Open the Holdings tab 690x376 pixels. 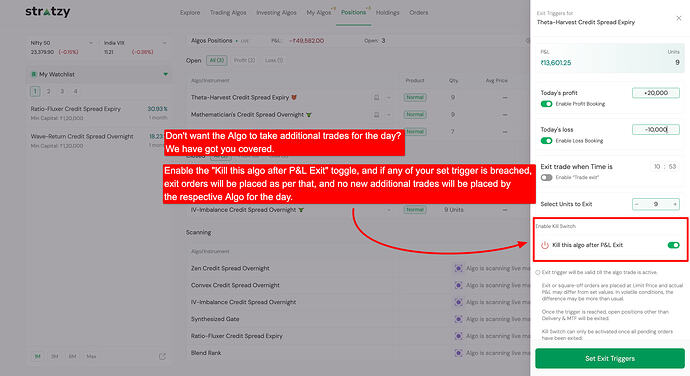click(387, 12)
